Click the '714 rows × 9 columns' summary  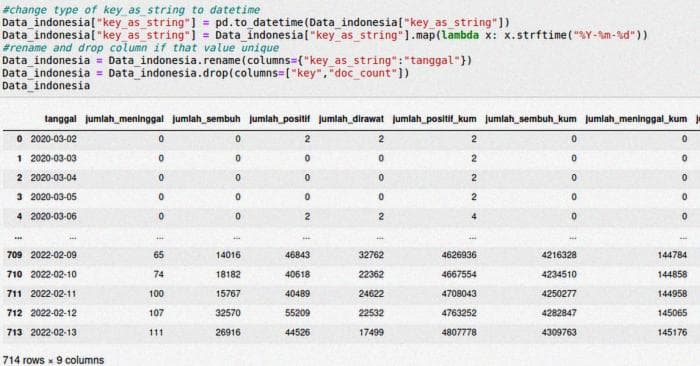click(x=53, y=360)
